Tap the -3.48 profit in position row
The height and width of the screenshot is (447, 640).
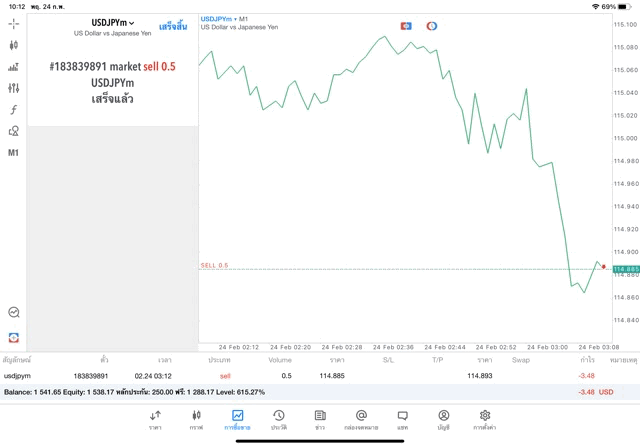[587, 376]
